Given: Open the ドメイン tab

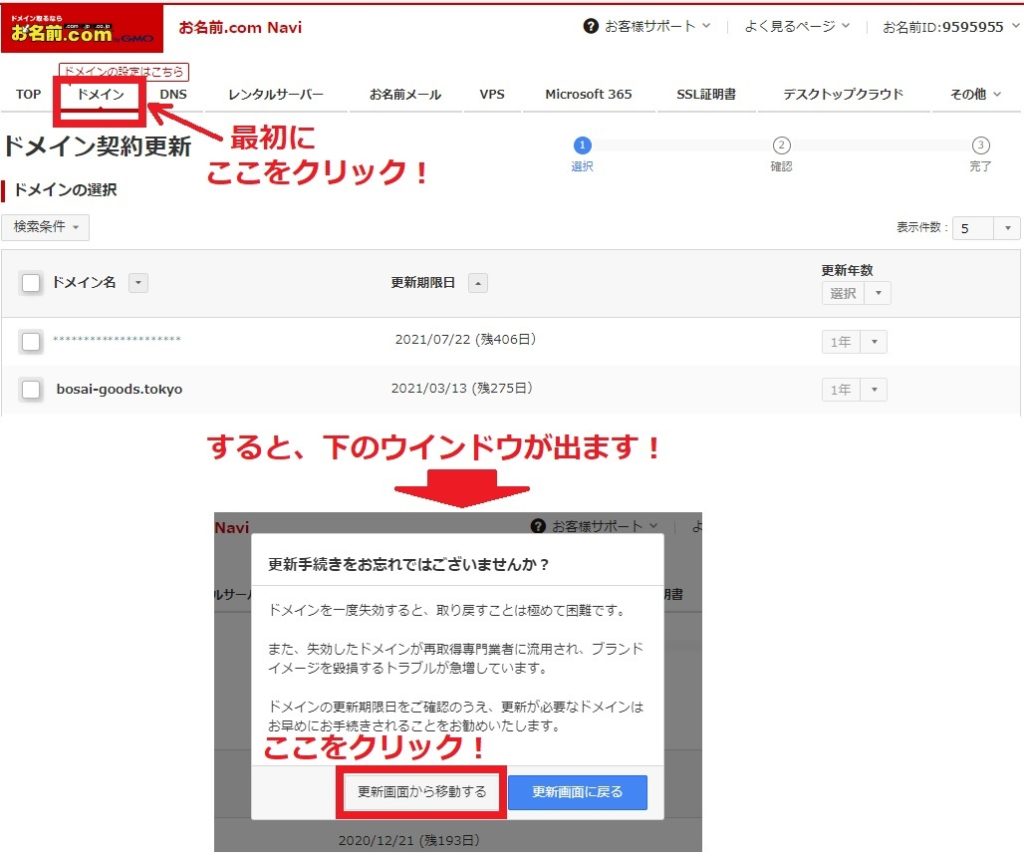Looking at the screenshot, I should tap(100, 94).
